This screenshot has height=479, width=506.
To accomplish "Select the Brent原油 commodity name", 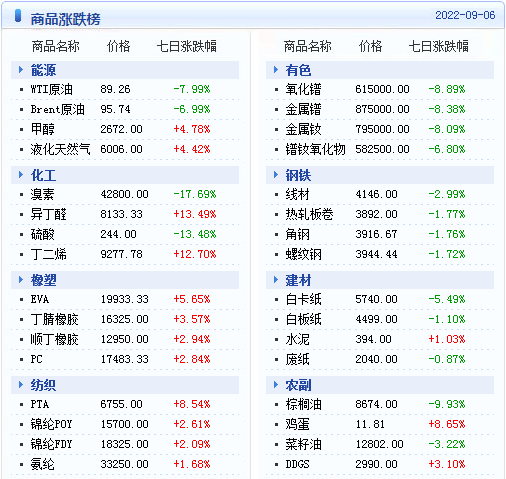I will tap(57, 109).
